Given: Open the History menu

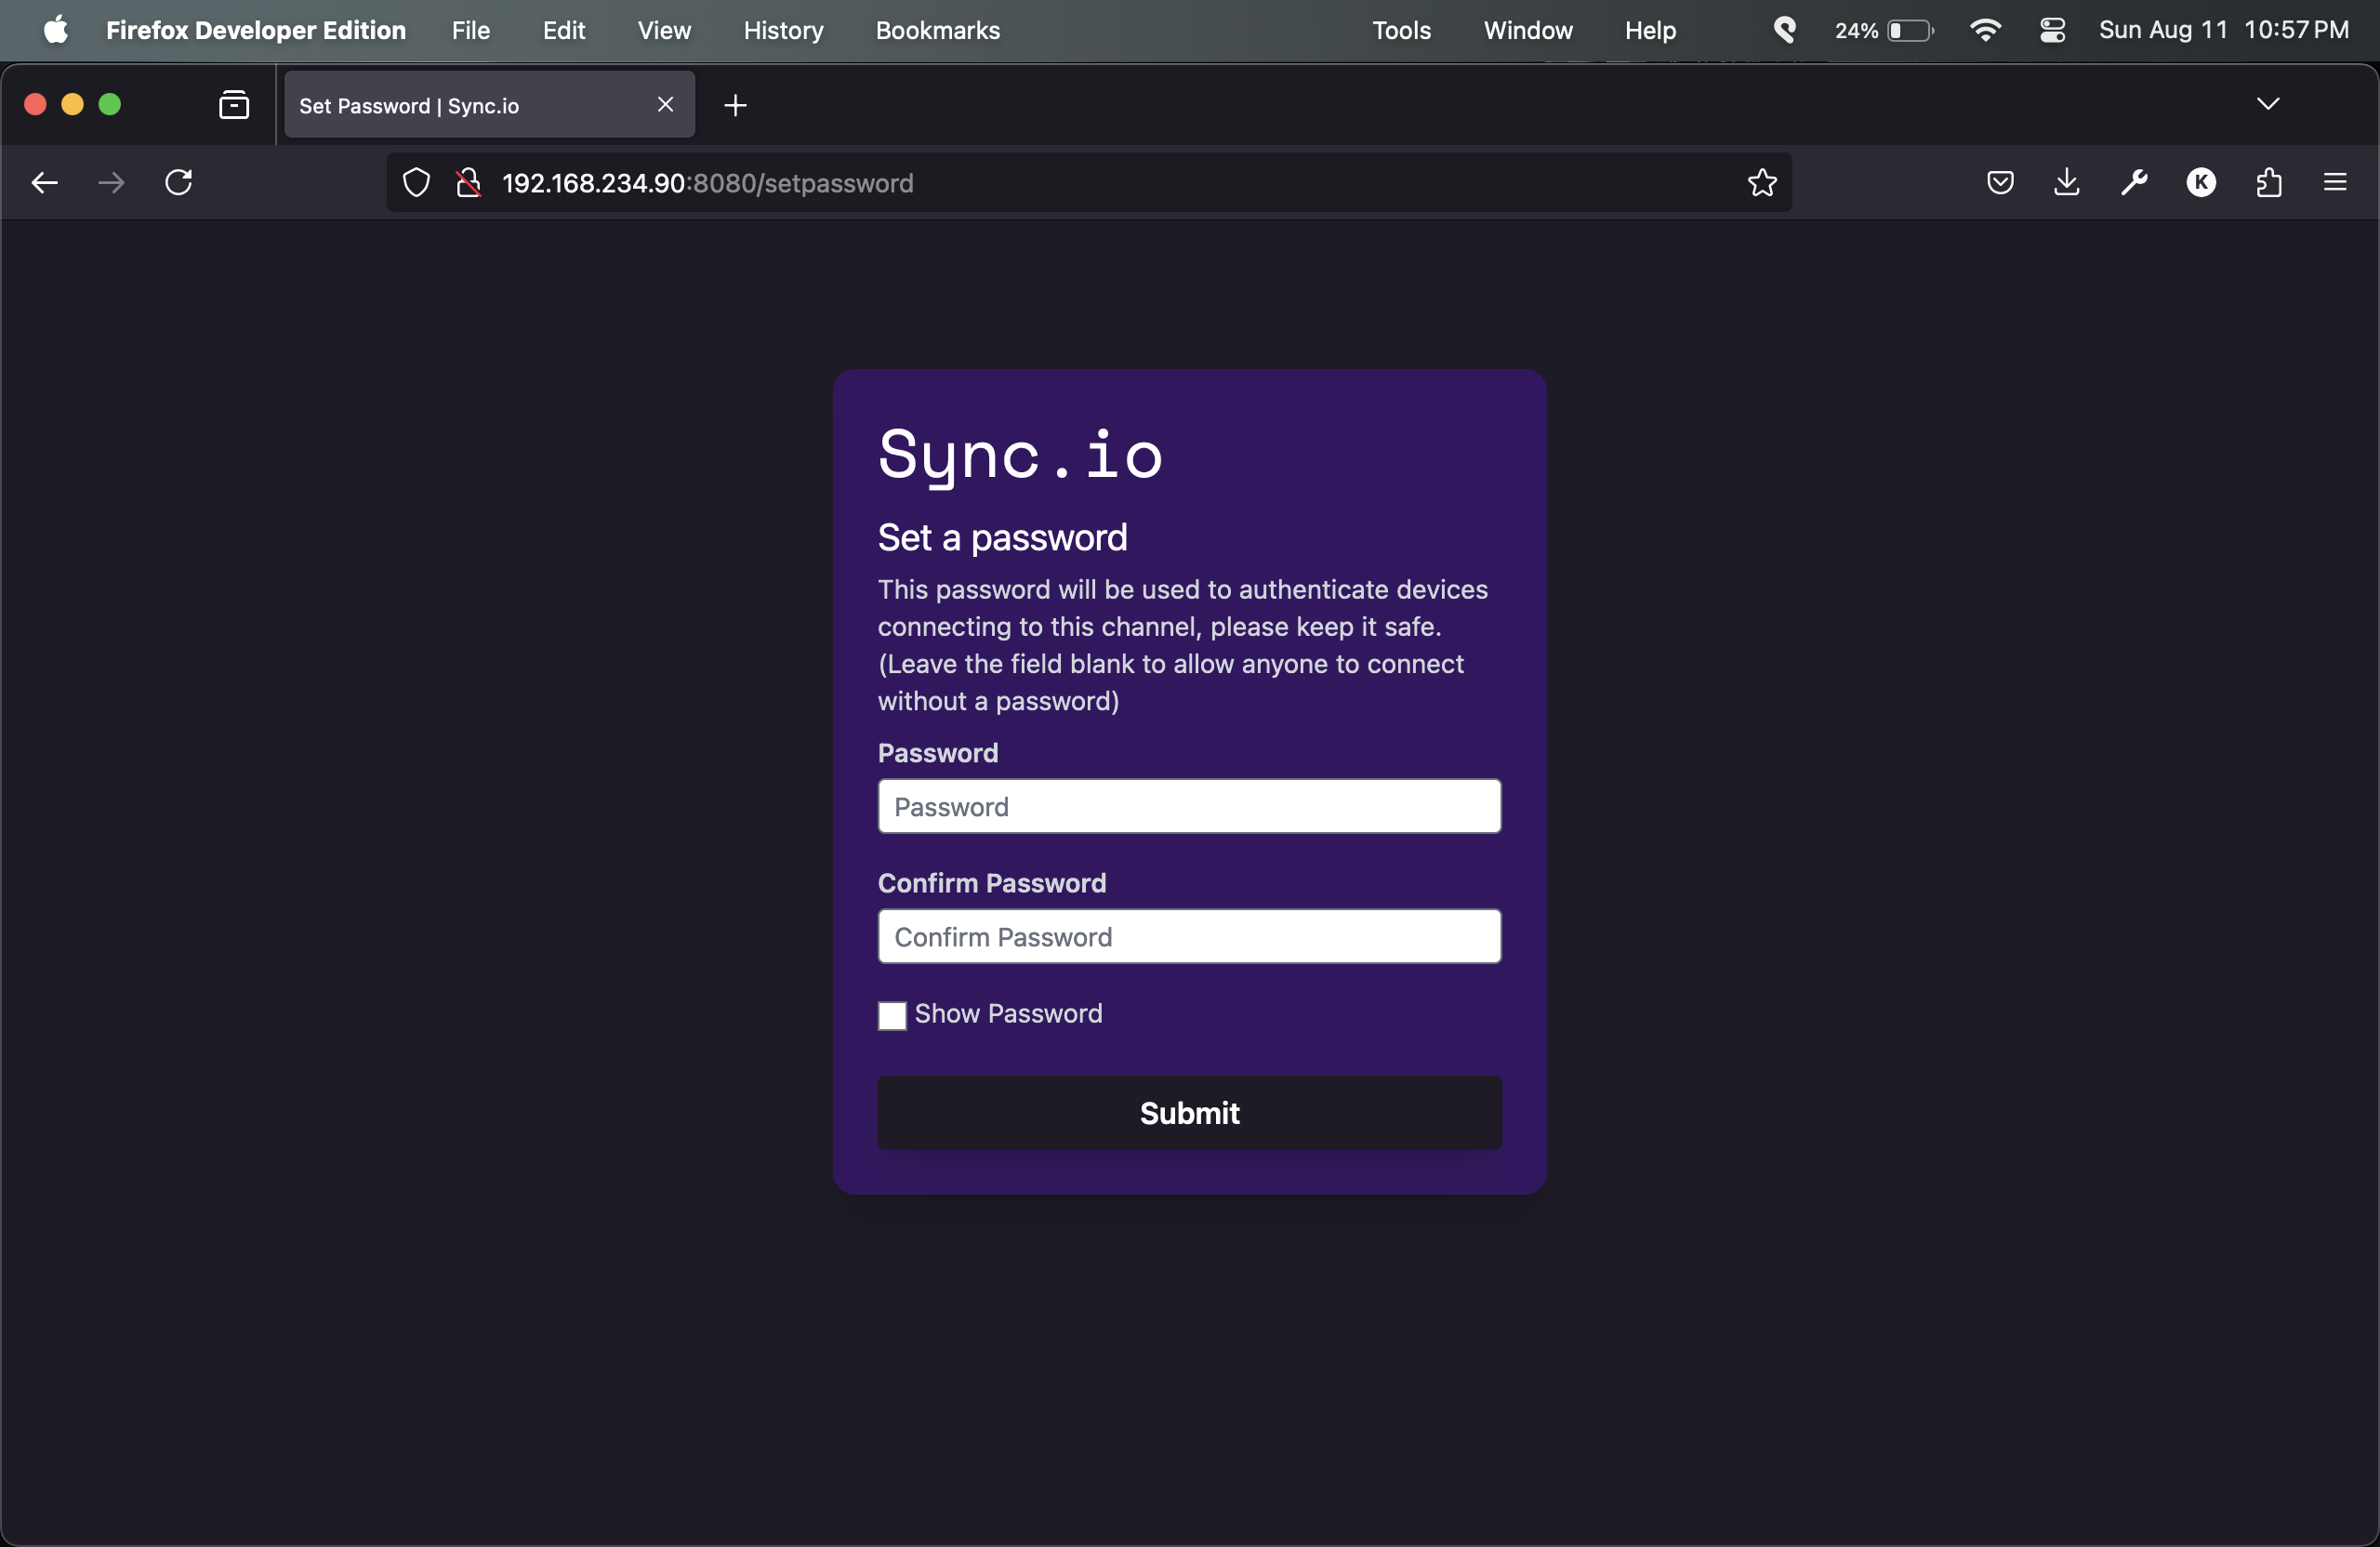Looking at the screenshot, I should [783, 30].
